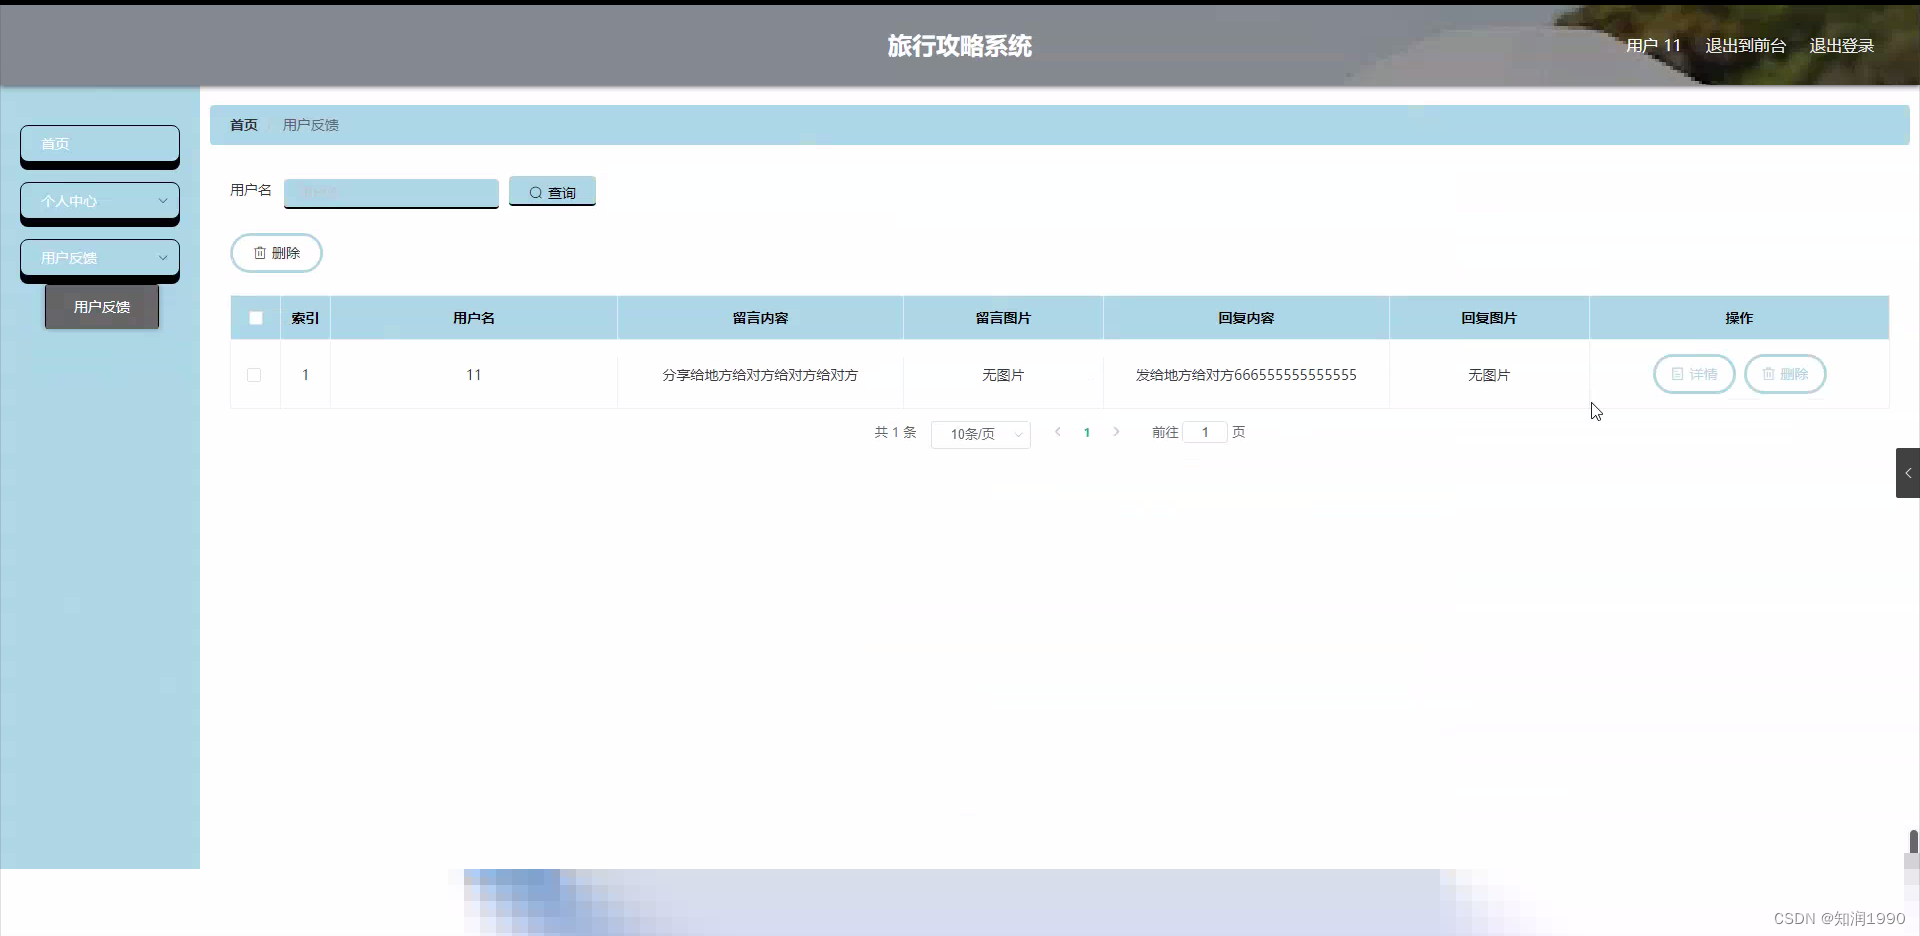Click 退出登录 in the top navigation

click(x=1842, y=45)
